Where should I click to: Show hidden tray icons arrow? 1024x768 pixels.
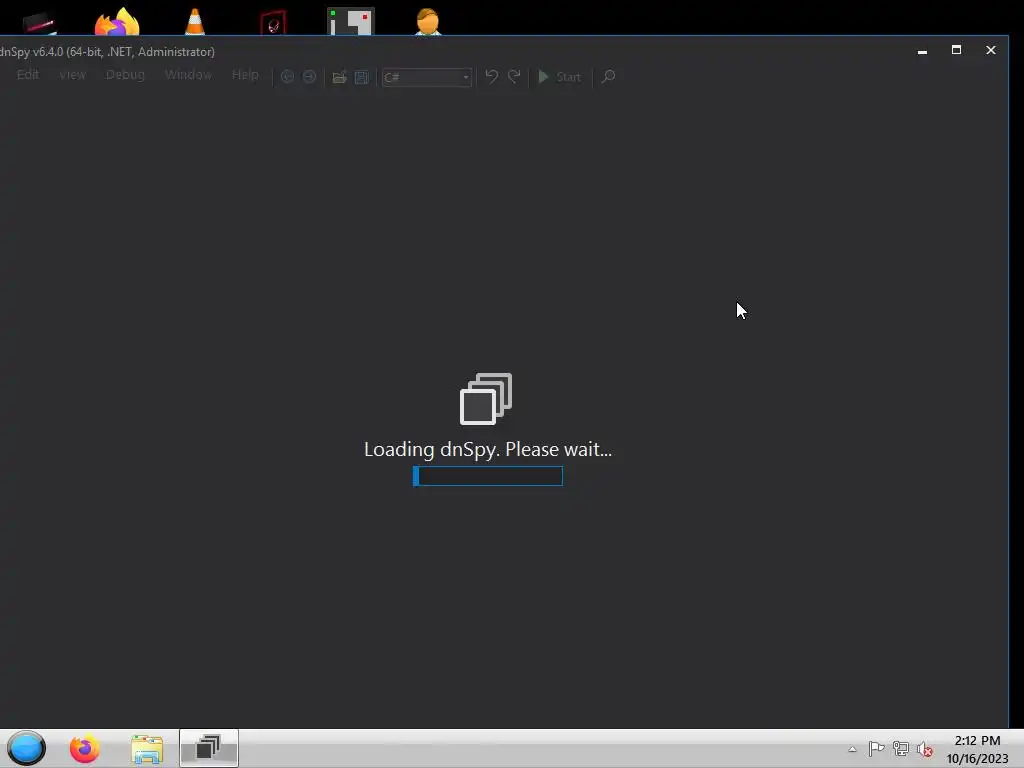tap(852, 749)
